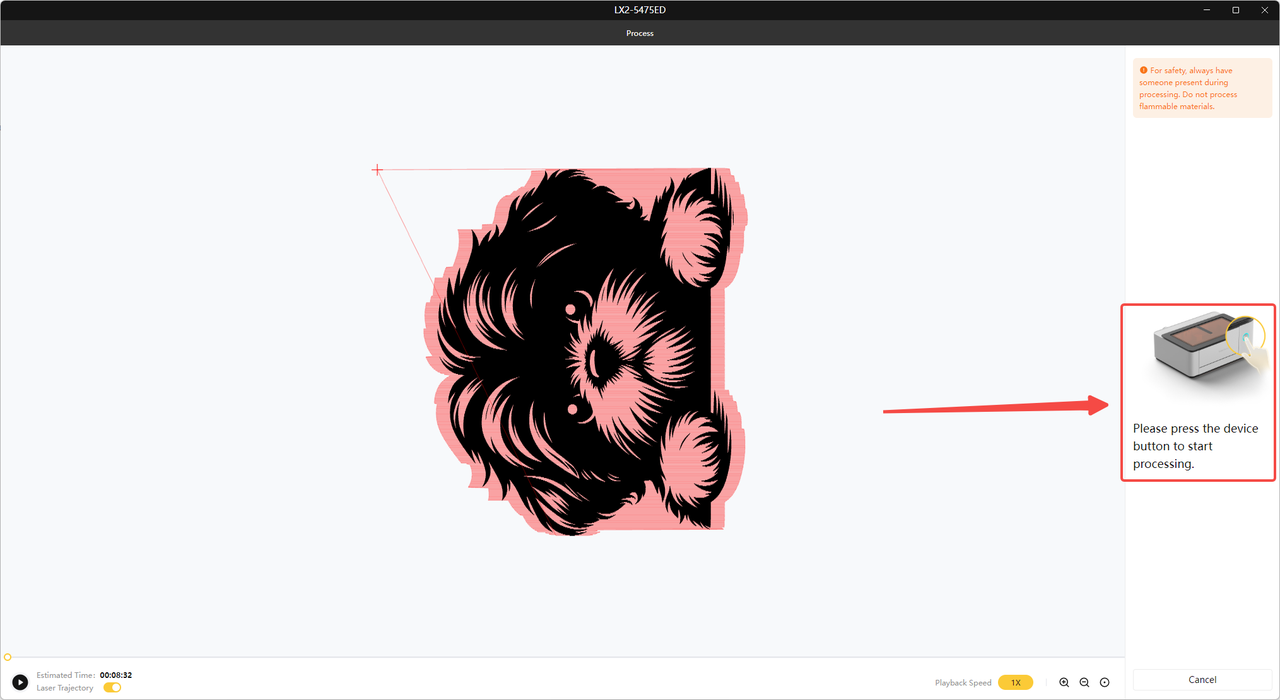Click the Laser Trajectory label
The width and height of the screenshot is (1280, 700).
[x=65, y=688]
